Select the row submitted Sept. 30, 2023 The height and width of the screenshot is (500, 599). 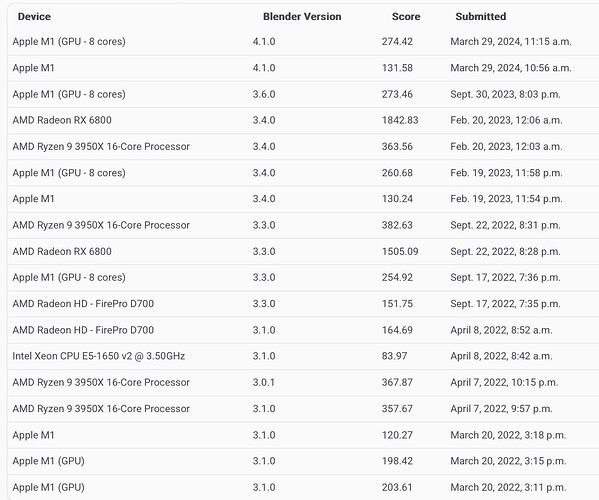303,94
